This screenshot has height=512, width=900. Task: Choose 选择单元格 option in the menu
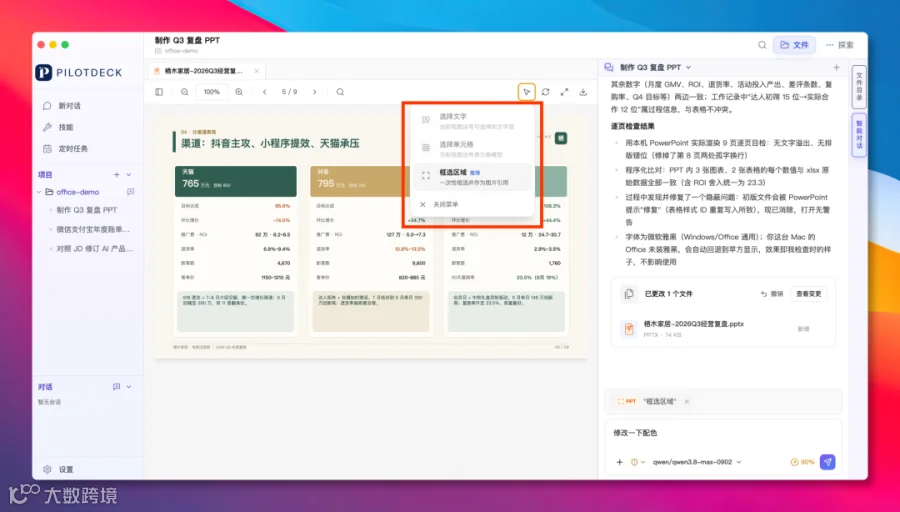472,149
